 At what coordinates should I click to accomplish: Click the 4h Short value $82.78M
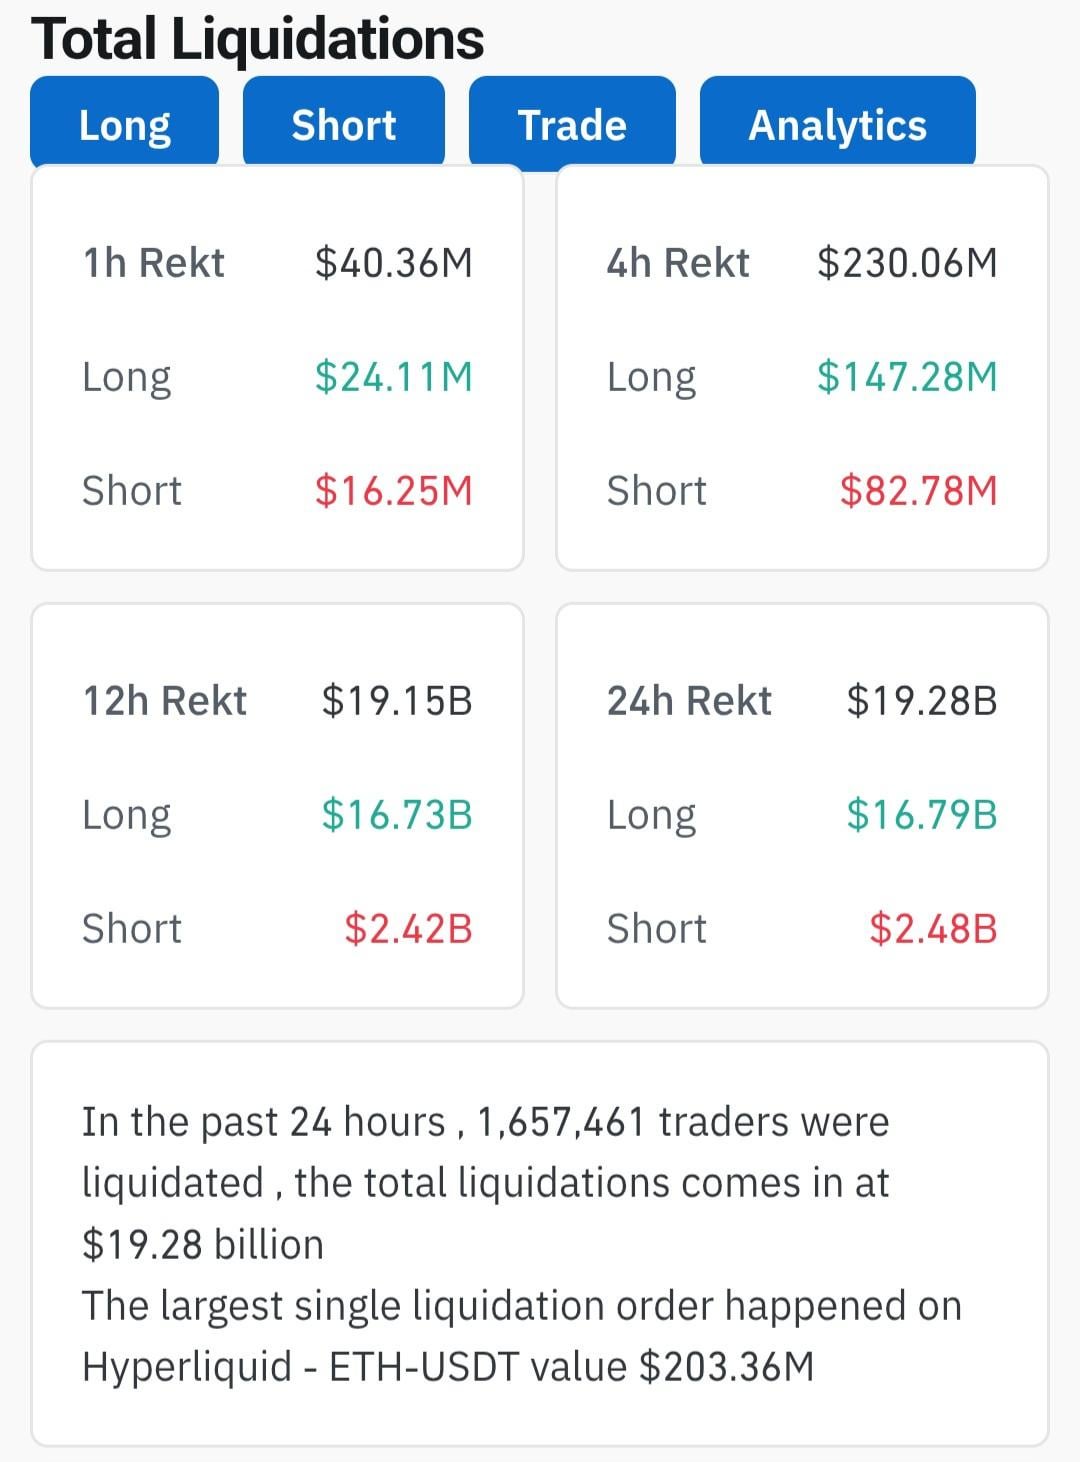coord(918,491)
